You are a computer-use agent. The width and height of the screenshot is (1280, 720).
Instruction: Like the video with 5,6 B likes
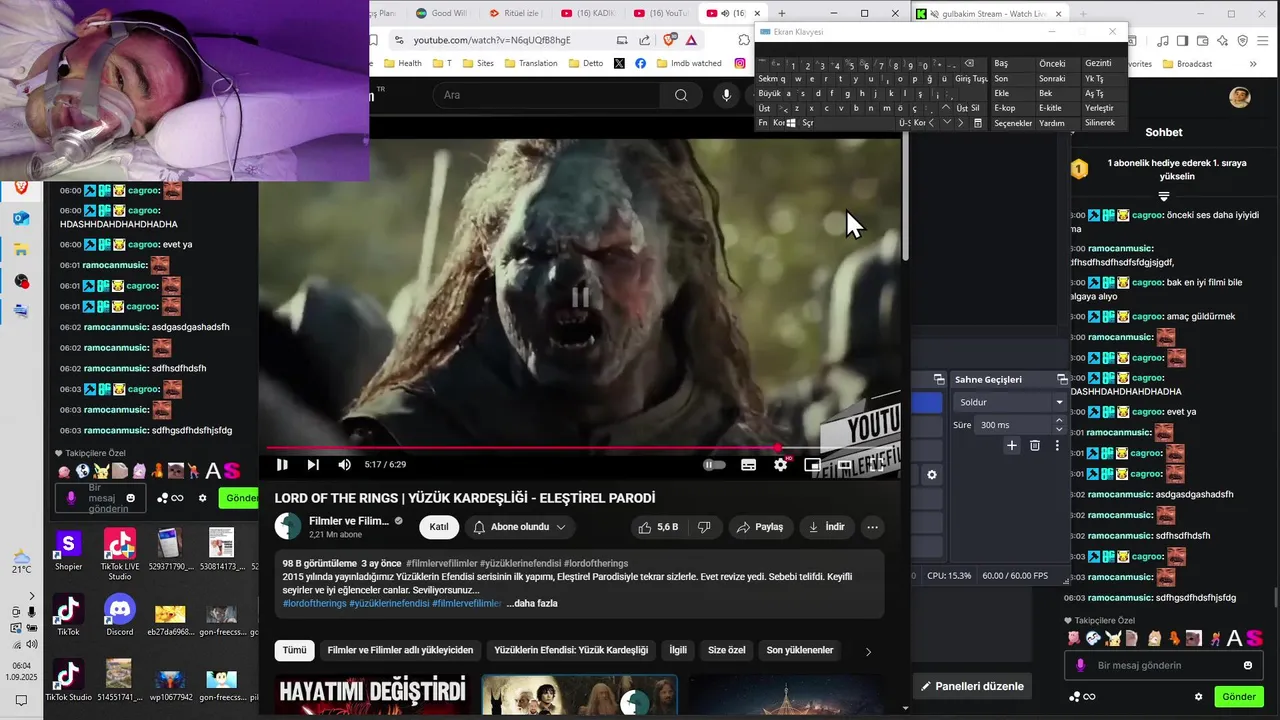coord(658,527)
